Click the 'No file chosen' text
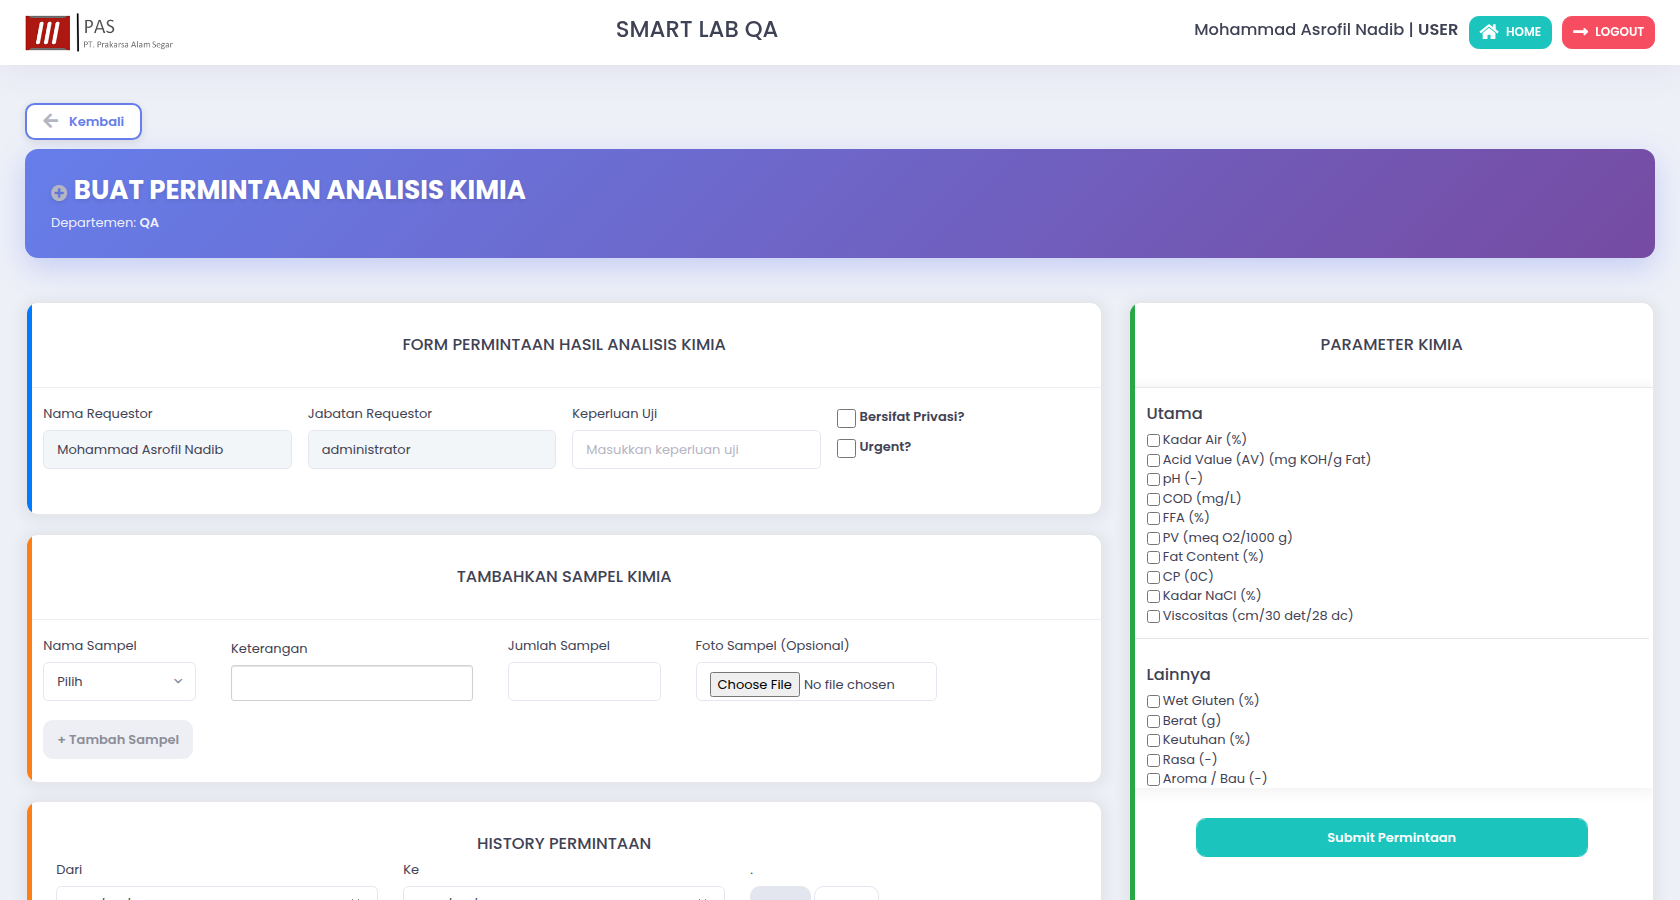The image size is (1680, 900). pyautogui.click(x=849, y=685)
